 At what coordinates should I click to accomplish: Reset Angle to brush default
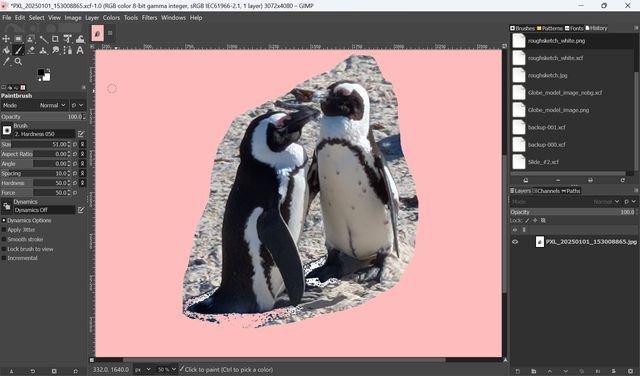[x=75, y=164]
